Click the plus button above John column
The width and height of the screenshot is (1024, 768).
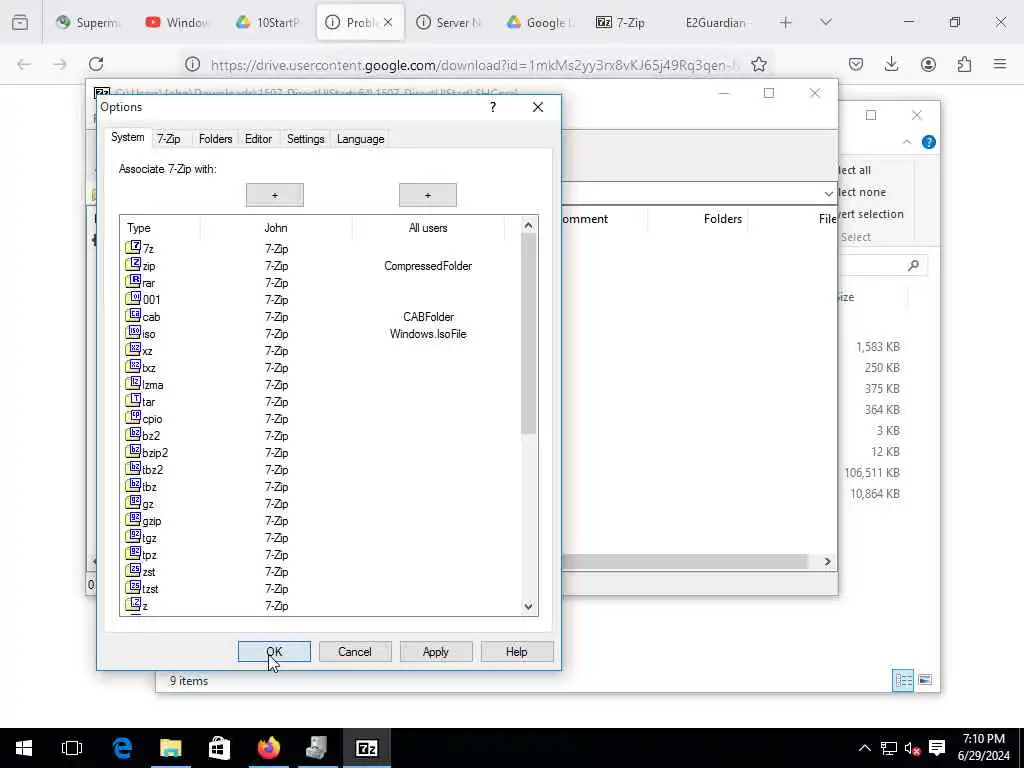coord(275,195)
